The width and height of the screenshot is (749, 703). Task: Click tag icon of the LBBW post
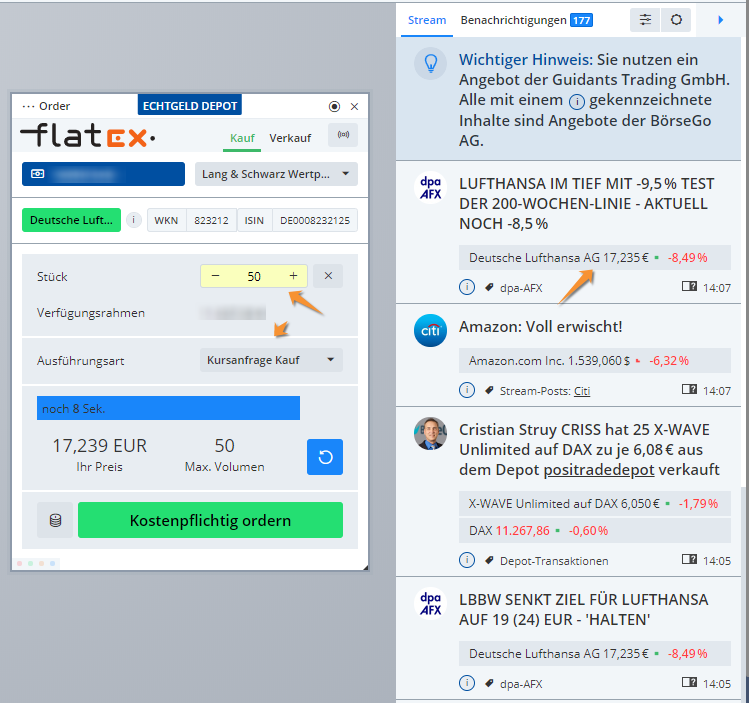click(489, 683)
